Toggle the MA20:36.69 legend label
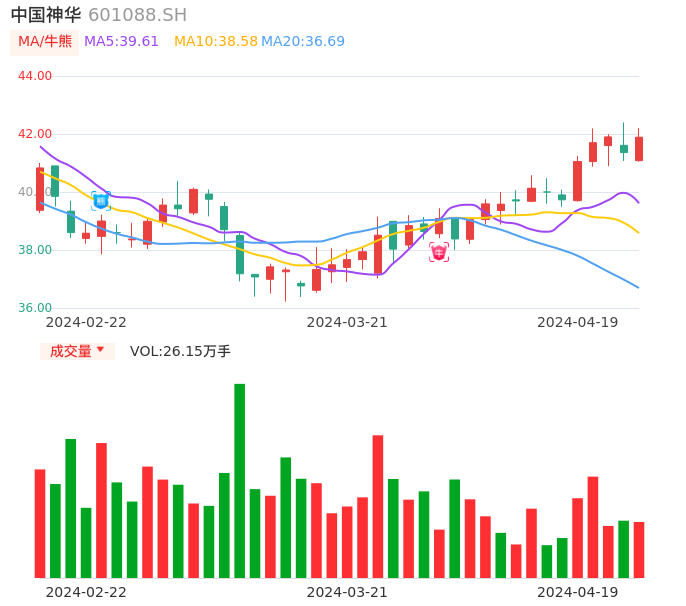The image size is (686, 606). click(303, 42)
